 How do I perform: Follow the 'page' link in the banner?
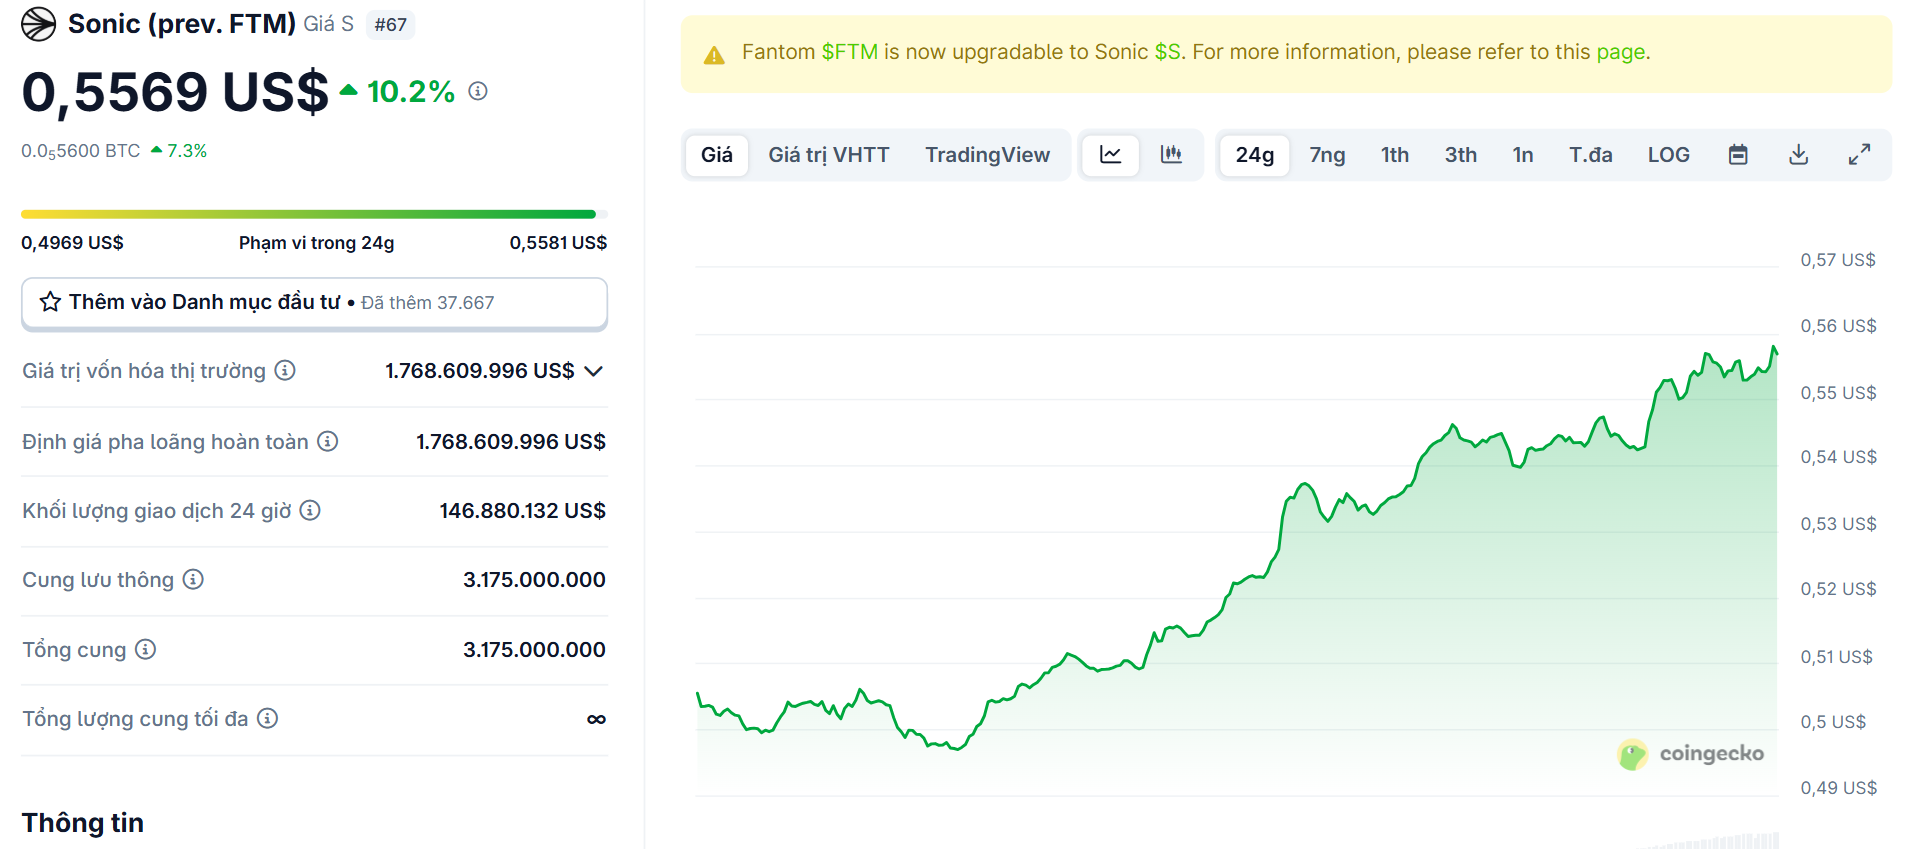pos(1621,52)
